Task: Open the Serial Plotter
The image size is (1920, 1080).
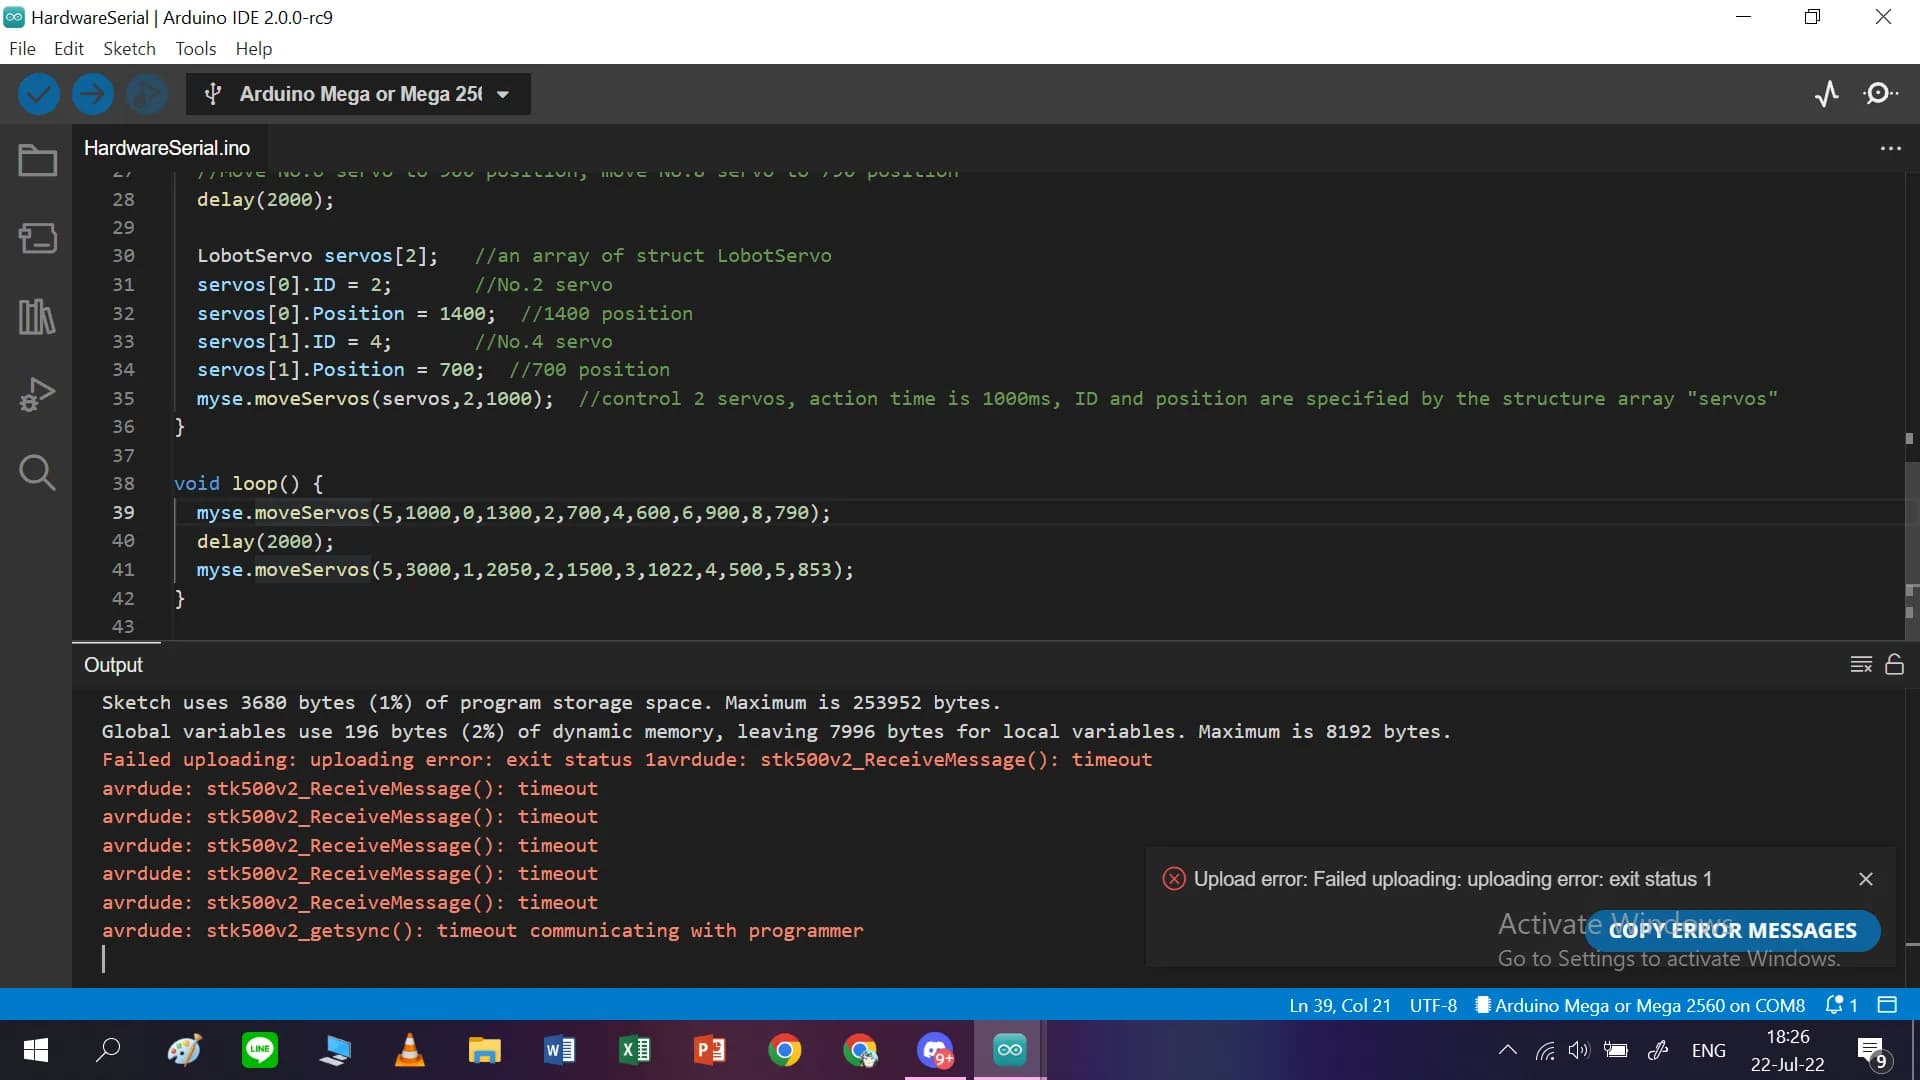Action: click(1826, 94)
